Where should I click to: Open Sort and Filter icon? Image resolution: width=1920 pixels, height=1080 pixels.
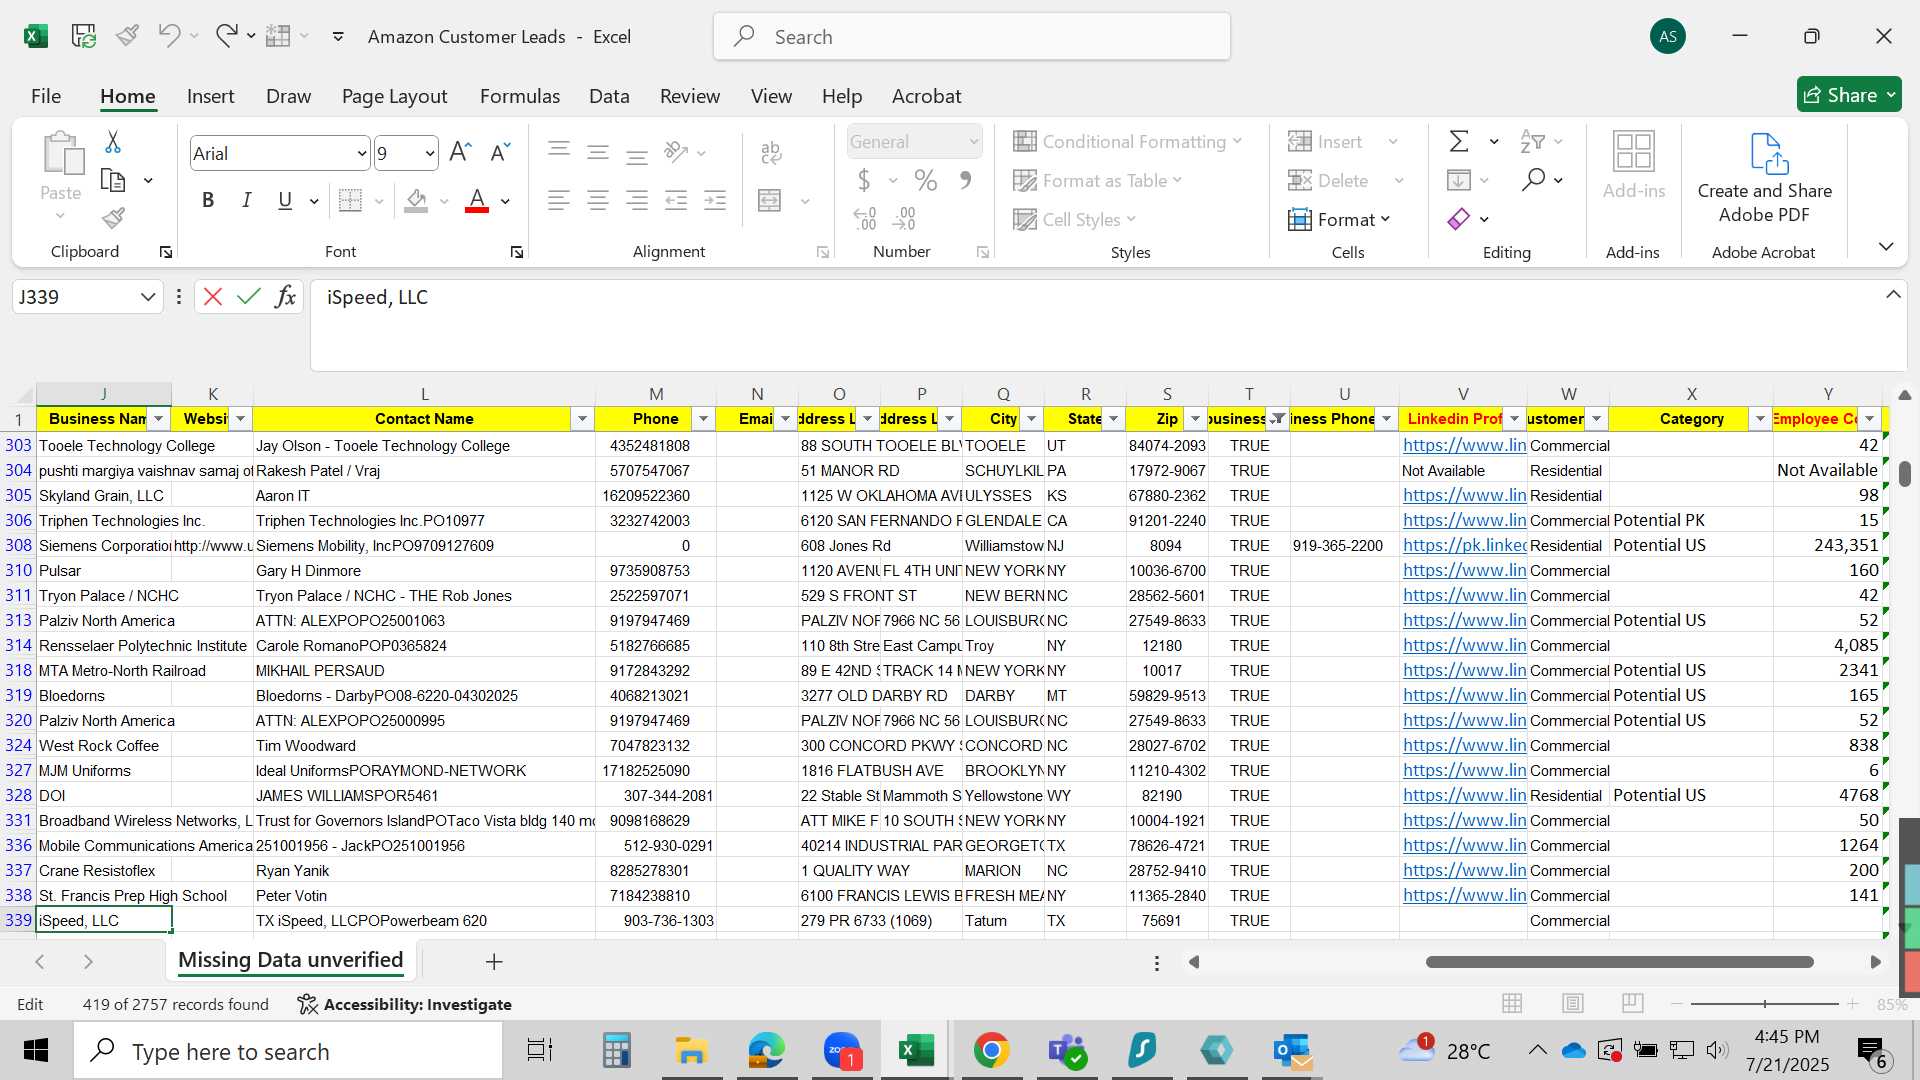(x=1532, y=141)
